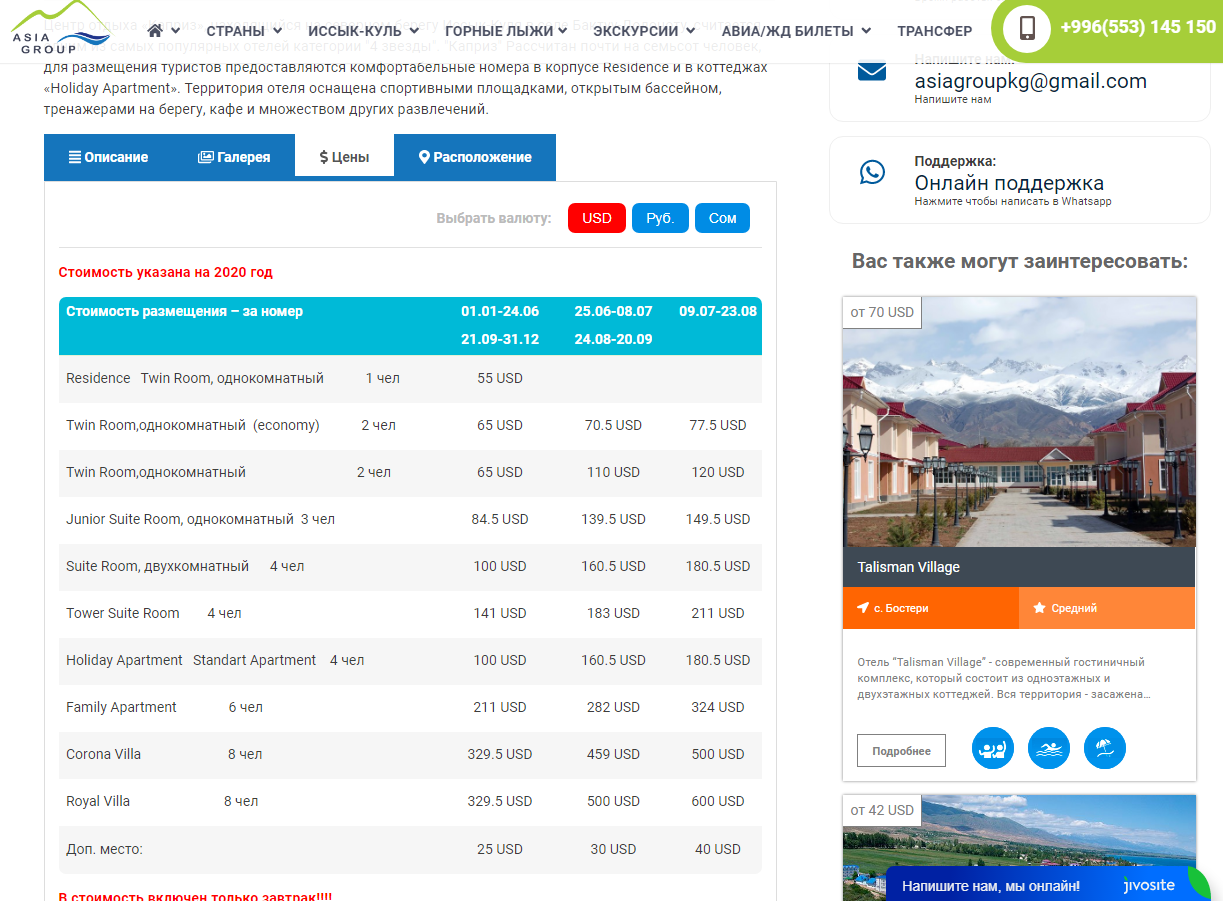Select the Tower Suite Room row name
This screenshot has height=901, width=1223.
[123, 613]
